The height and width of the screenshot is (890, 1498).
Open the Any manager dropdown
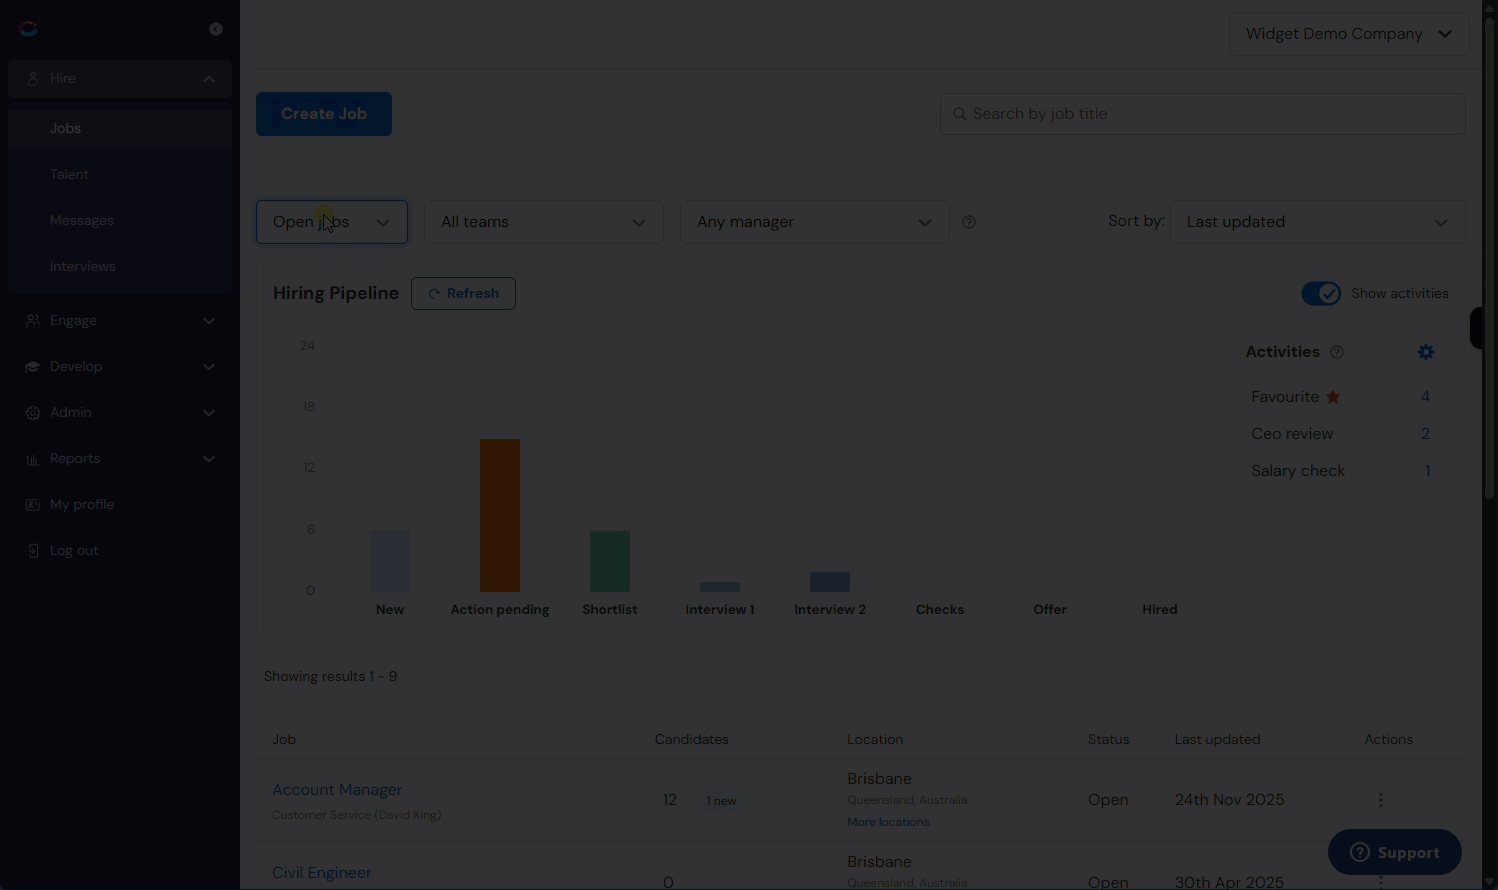815,222
